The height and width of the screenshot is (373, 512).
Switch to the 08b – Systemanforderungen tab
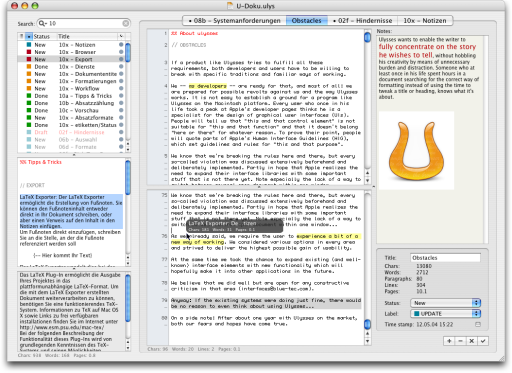[x=234, y=21]
